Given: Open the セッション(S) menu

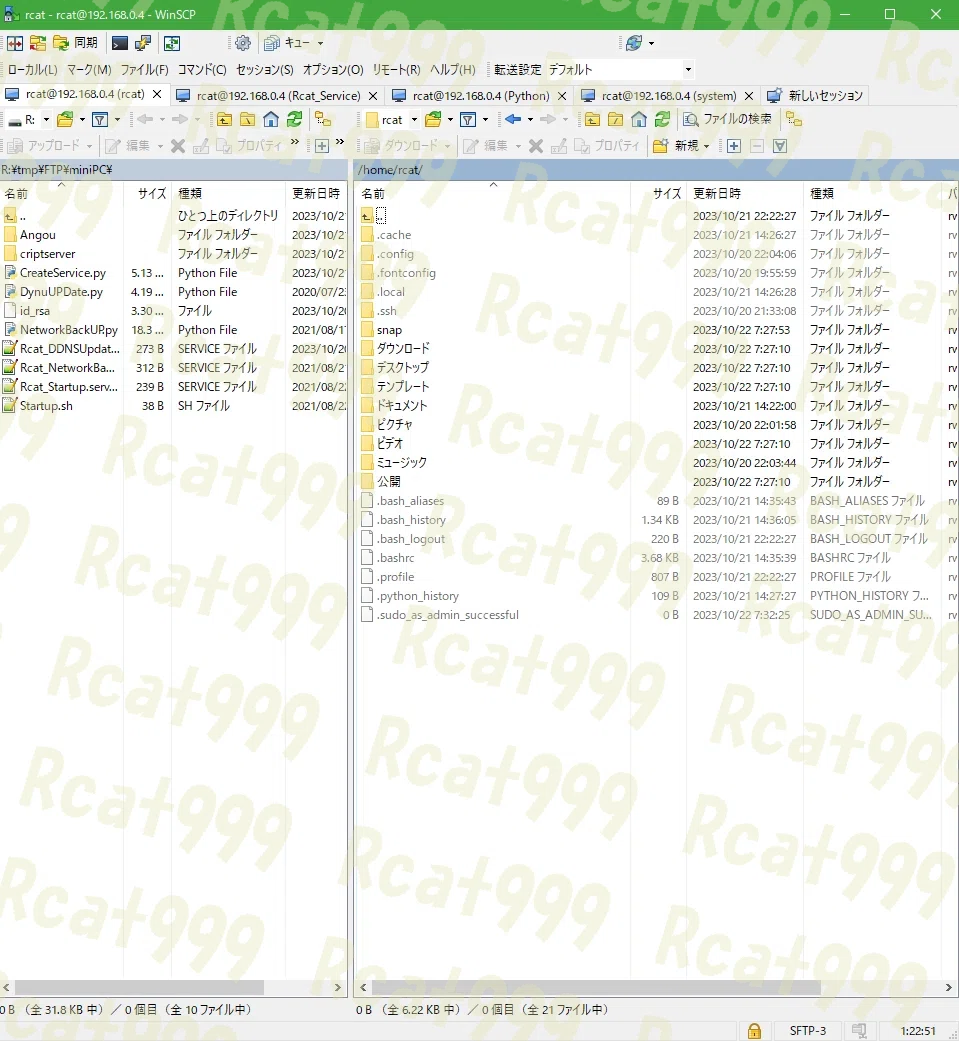Looking at the screenshot, I should pos(265,69).
